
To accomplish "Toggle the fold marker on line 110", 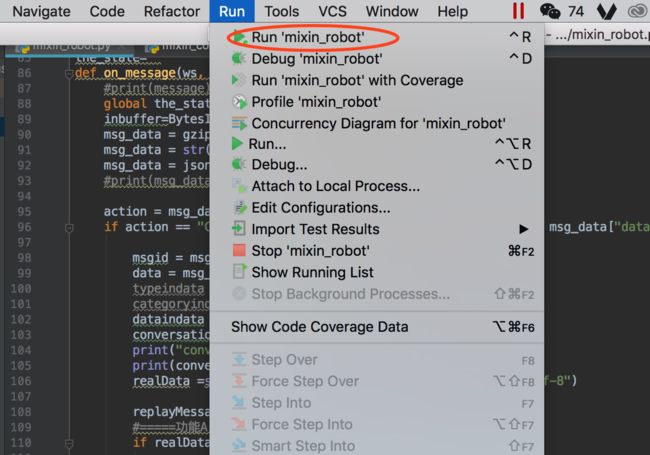I will [69, 443].
